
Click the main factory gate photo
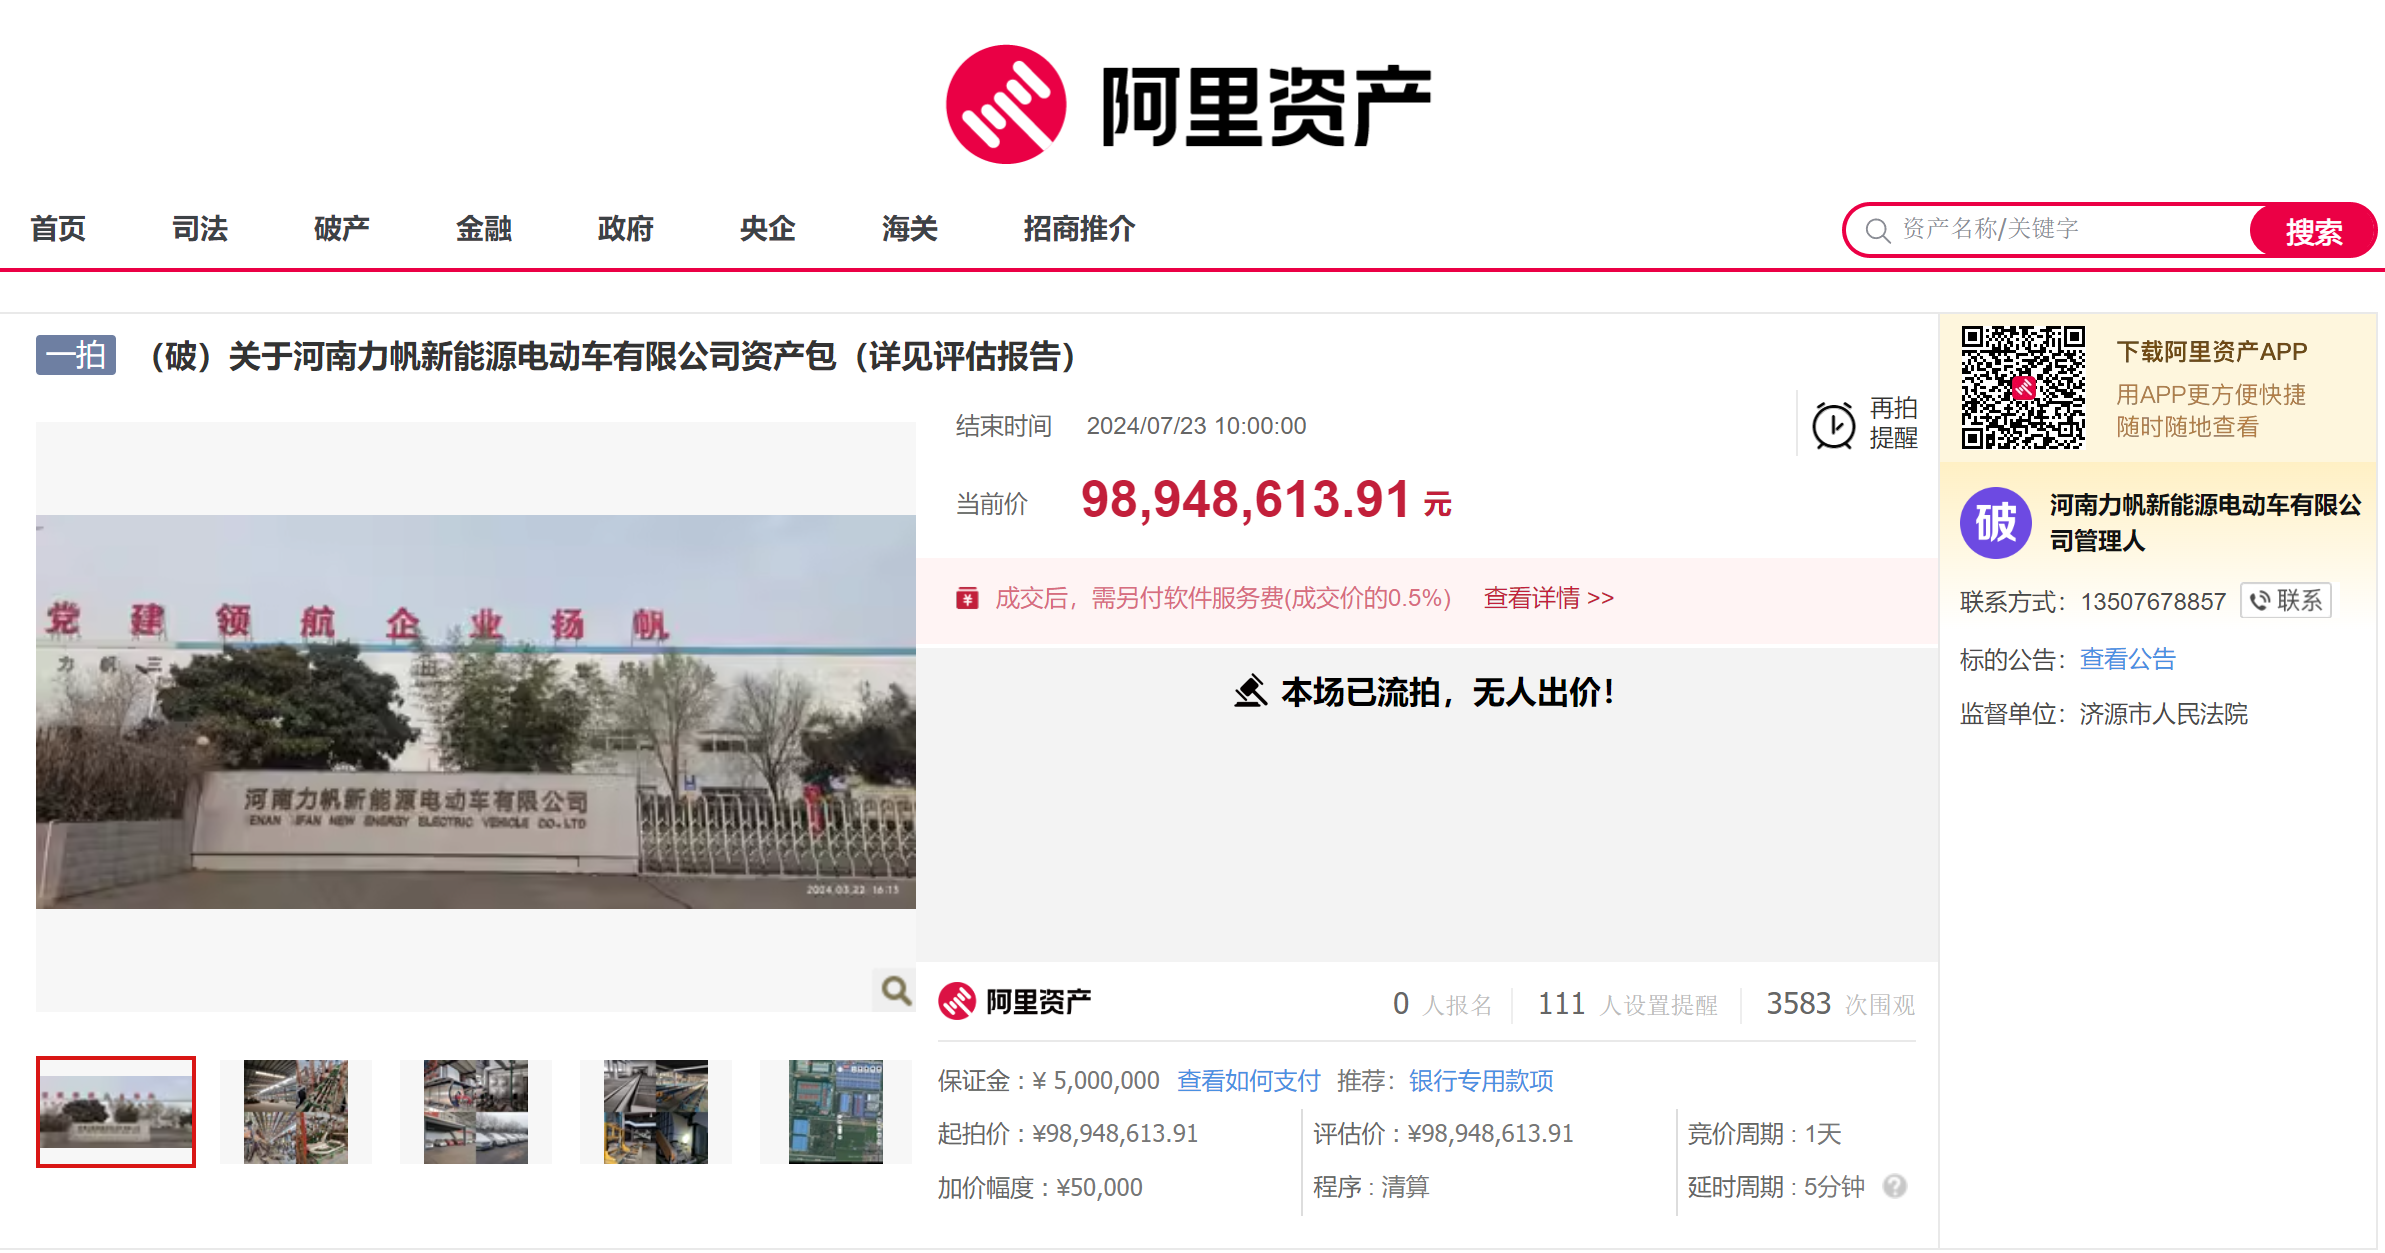click(476, 712)
